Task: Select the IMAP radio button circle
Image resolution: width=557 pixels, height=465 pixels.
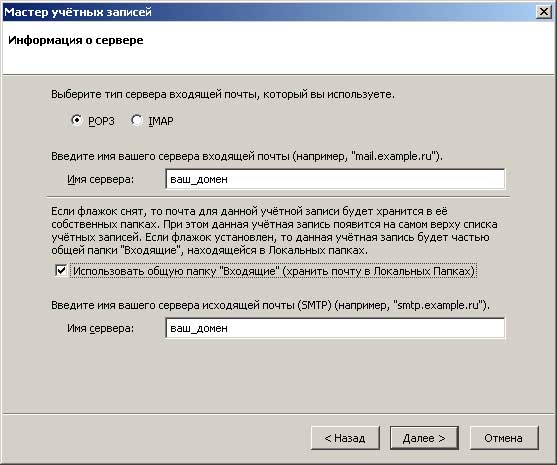Action: pyautogui.click(x=136, y=120)
